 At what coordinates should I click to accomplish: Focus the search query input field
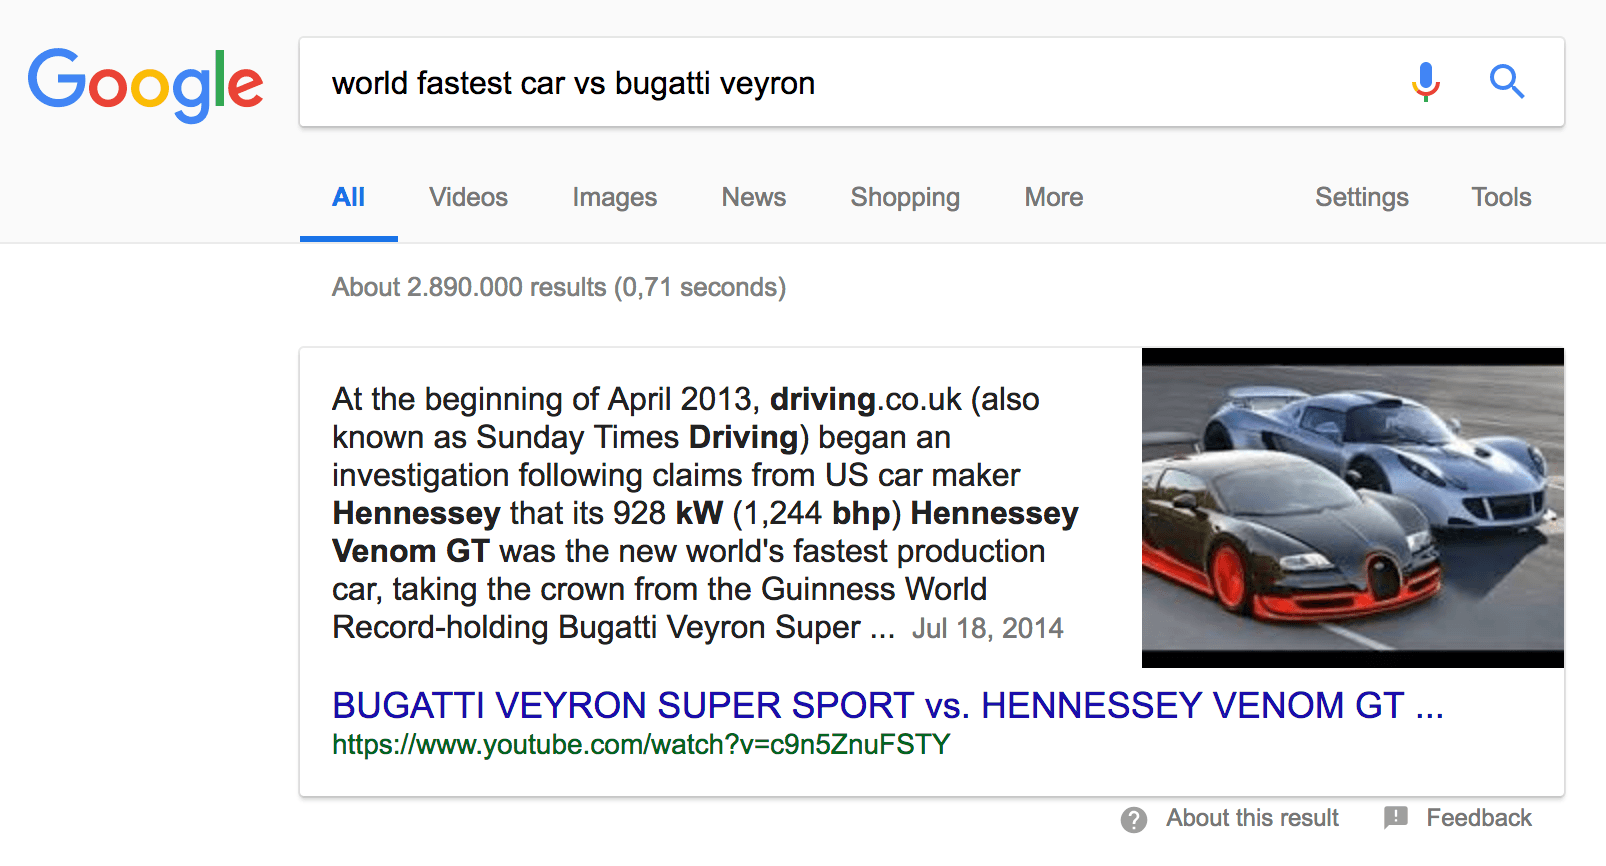point(850,83)
